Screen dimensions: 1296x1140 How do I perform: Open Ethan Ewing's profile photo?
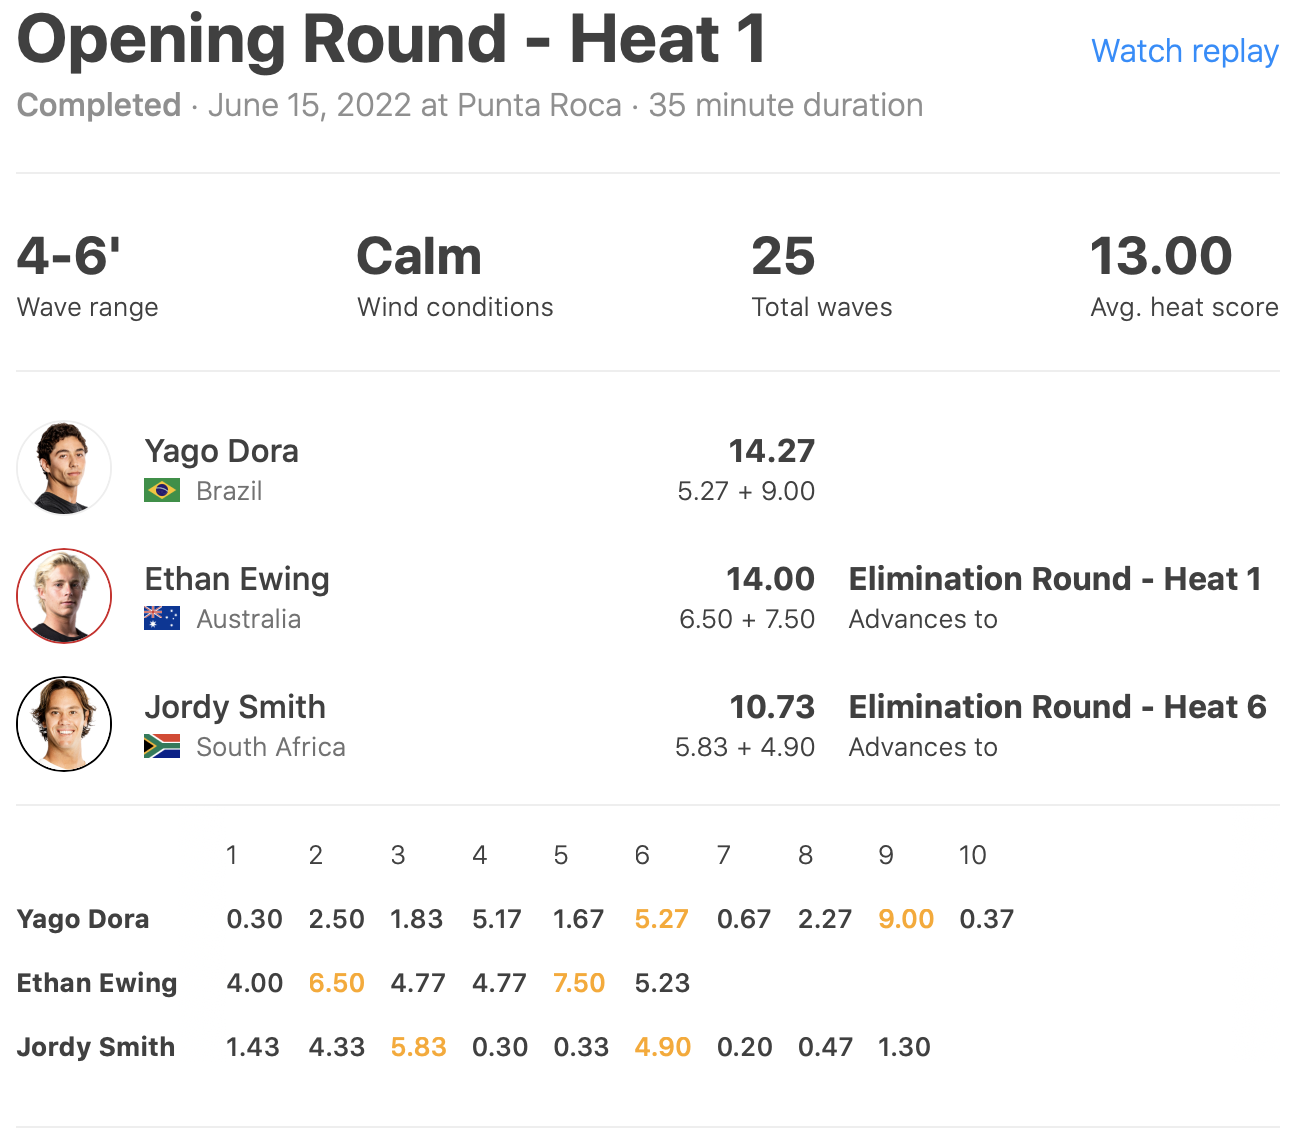click(64, 596)
